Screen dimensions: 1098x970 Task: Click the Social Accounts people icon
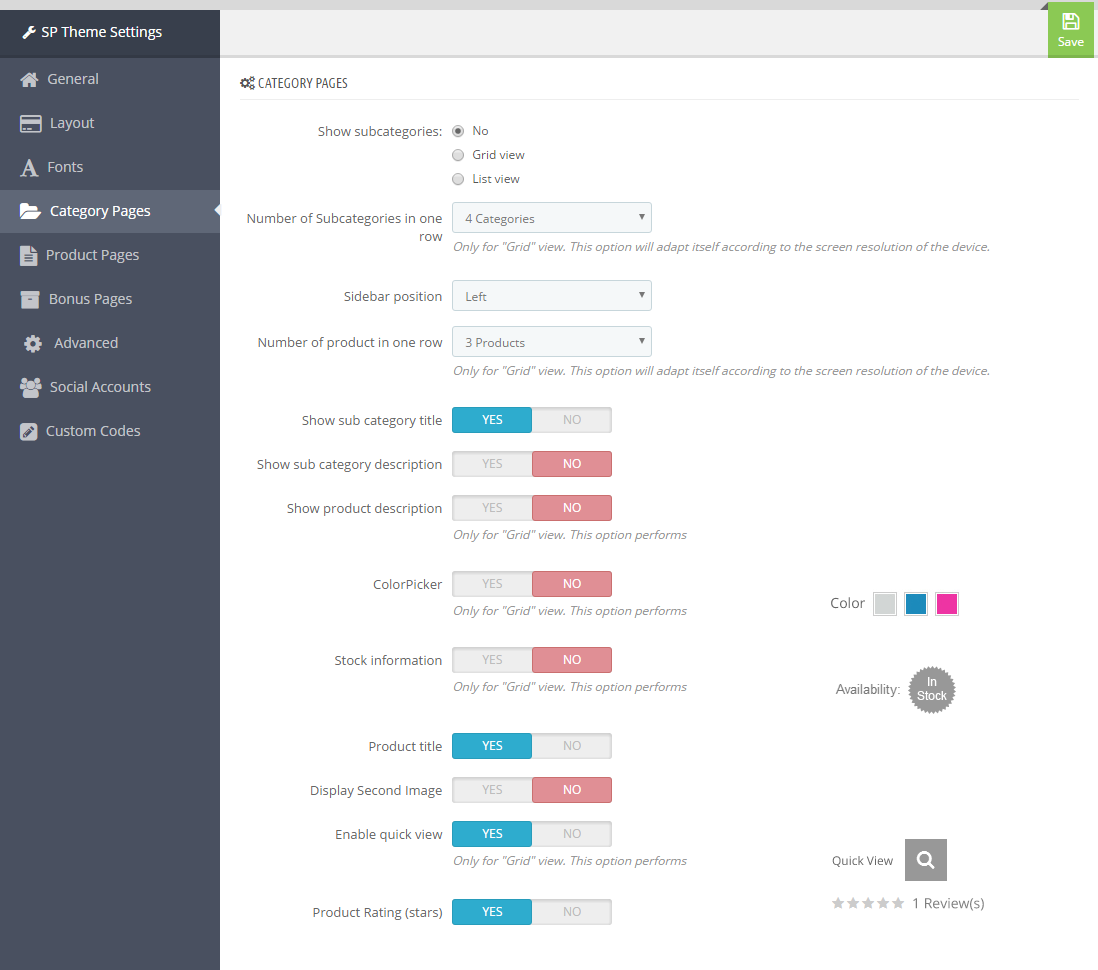pos(31,387)
